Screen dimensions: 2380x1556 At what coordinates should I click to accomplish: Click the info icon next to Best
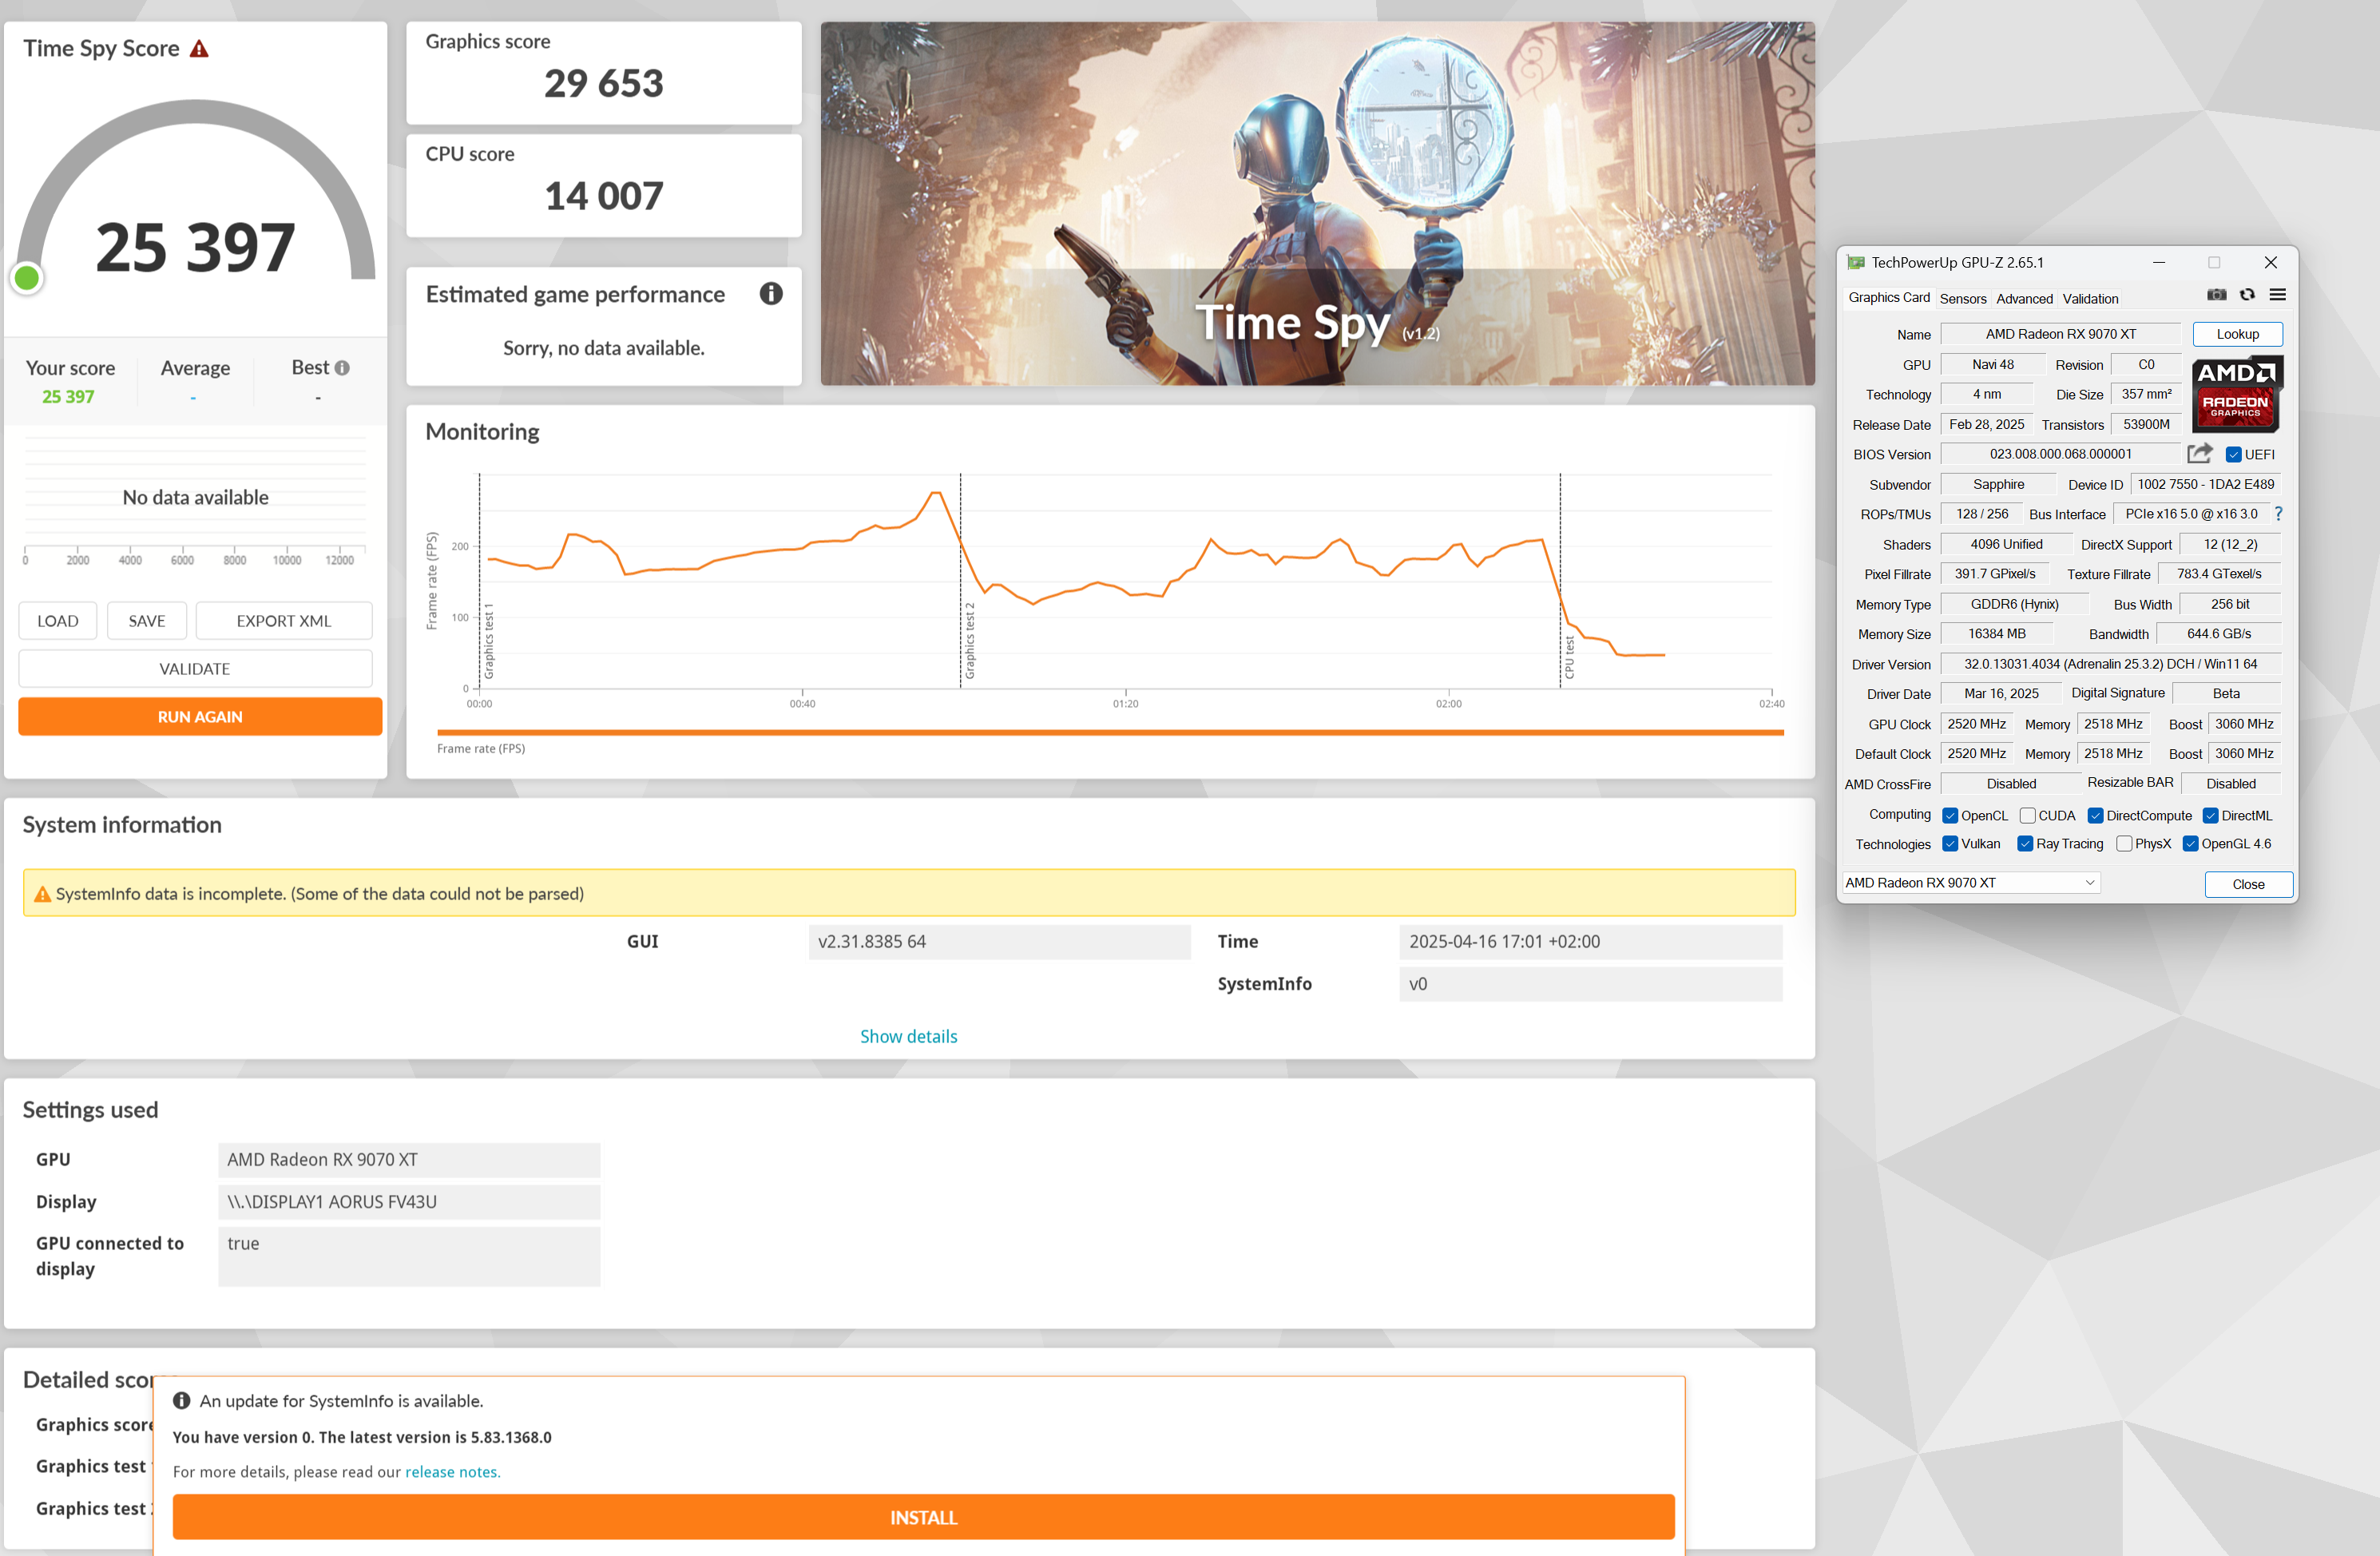click(342, 368)
